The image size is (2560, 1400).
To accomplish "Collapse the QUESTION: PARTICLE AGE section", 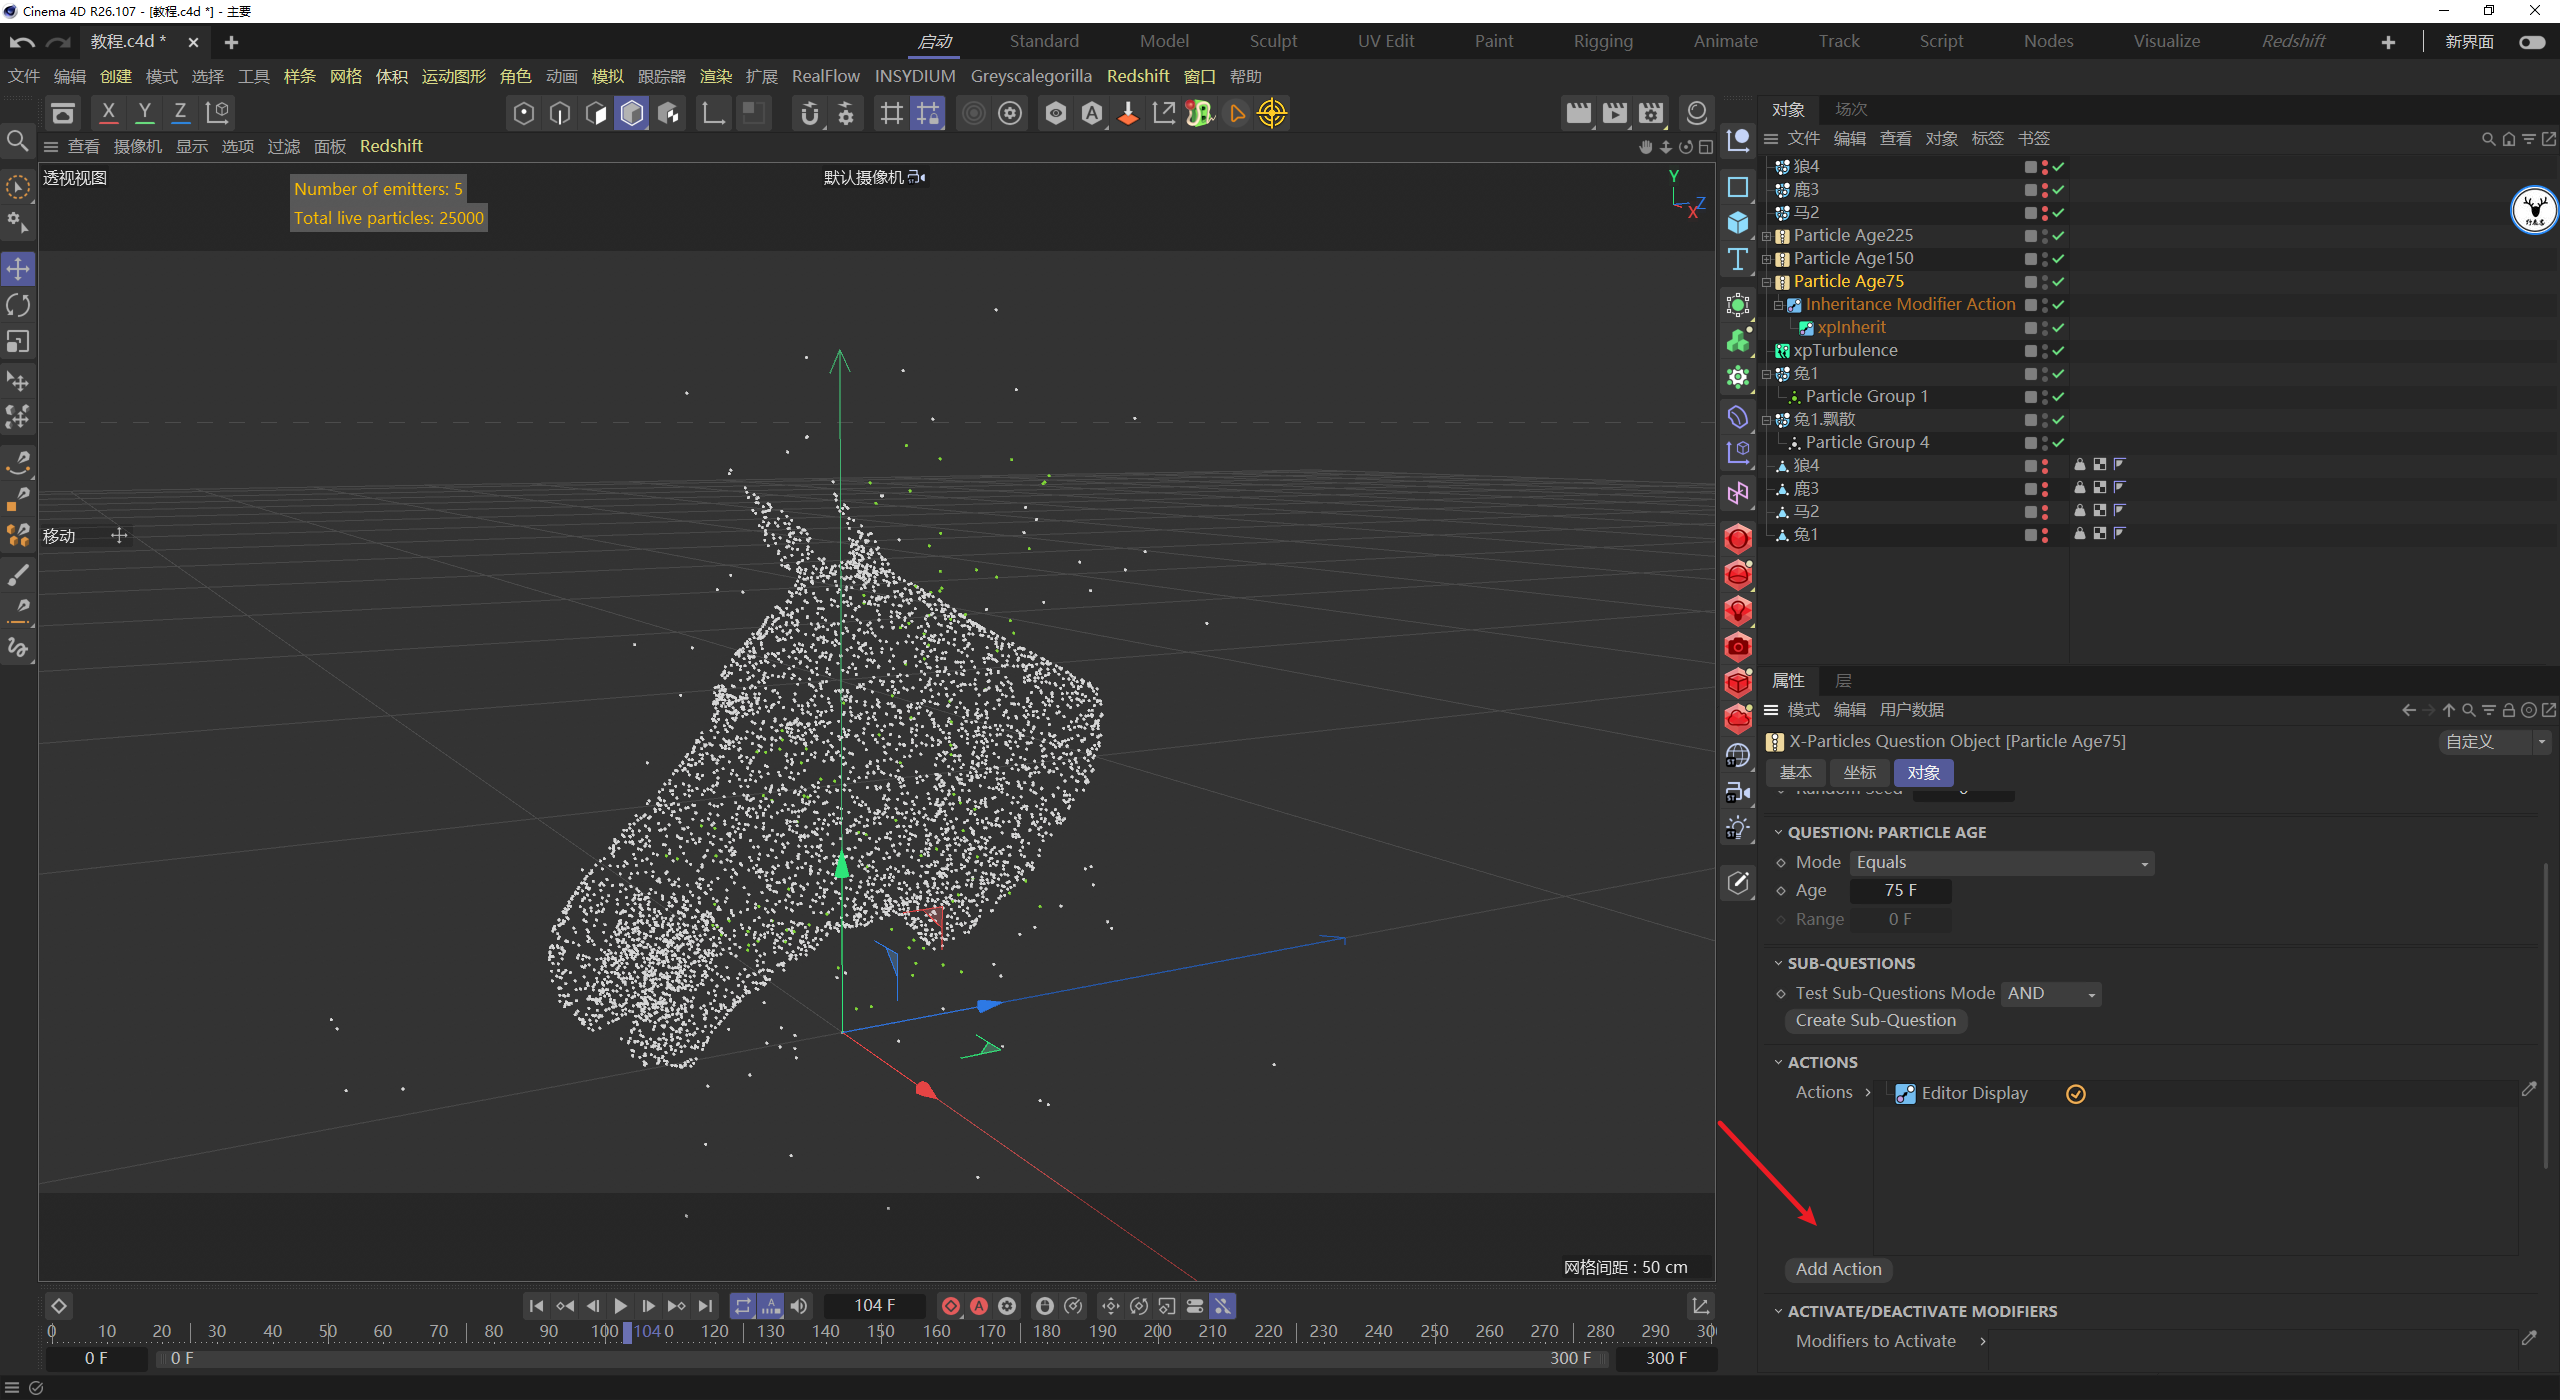I will click(1778, 832).
